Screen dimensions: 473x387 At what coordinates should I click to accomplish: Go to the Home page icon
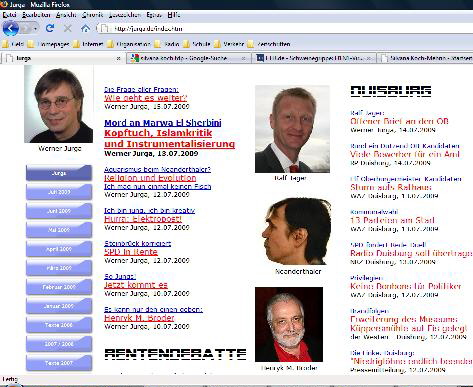pyautogui.click(x=85, y=28)
